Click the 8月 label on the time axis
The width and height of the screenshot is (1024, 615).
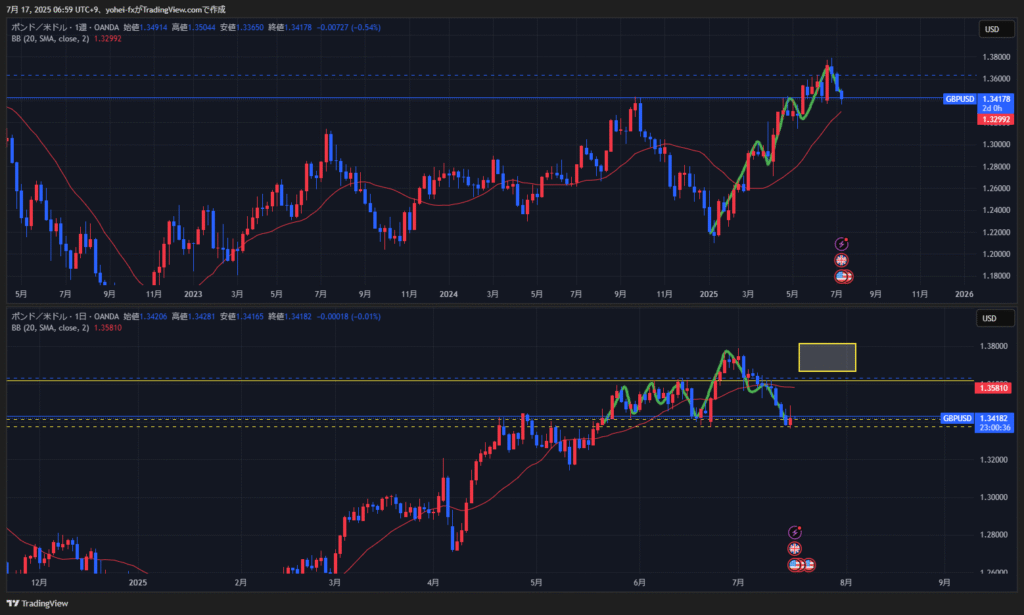coord(846,582)
